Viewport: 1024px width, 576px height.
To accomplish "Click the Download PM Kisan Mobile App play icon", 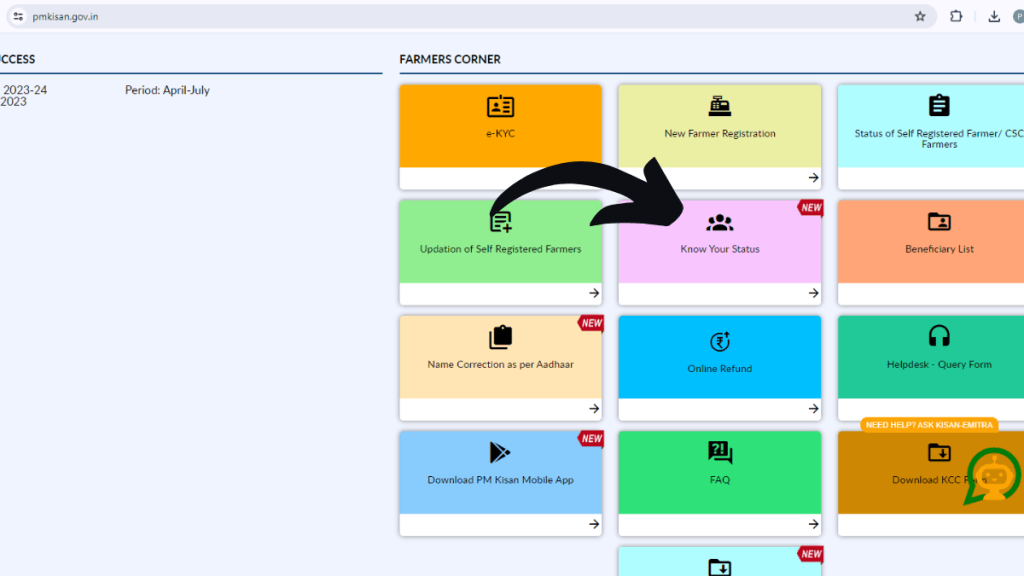I will click(500, 453).
